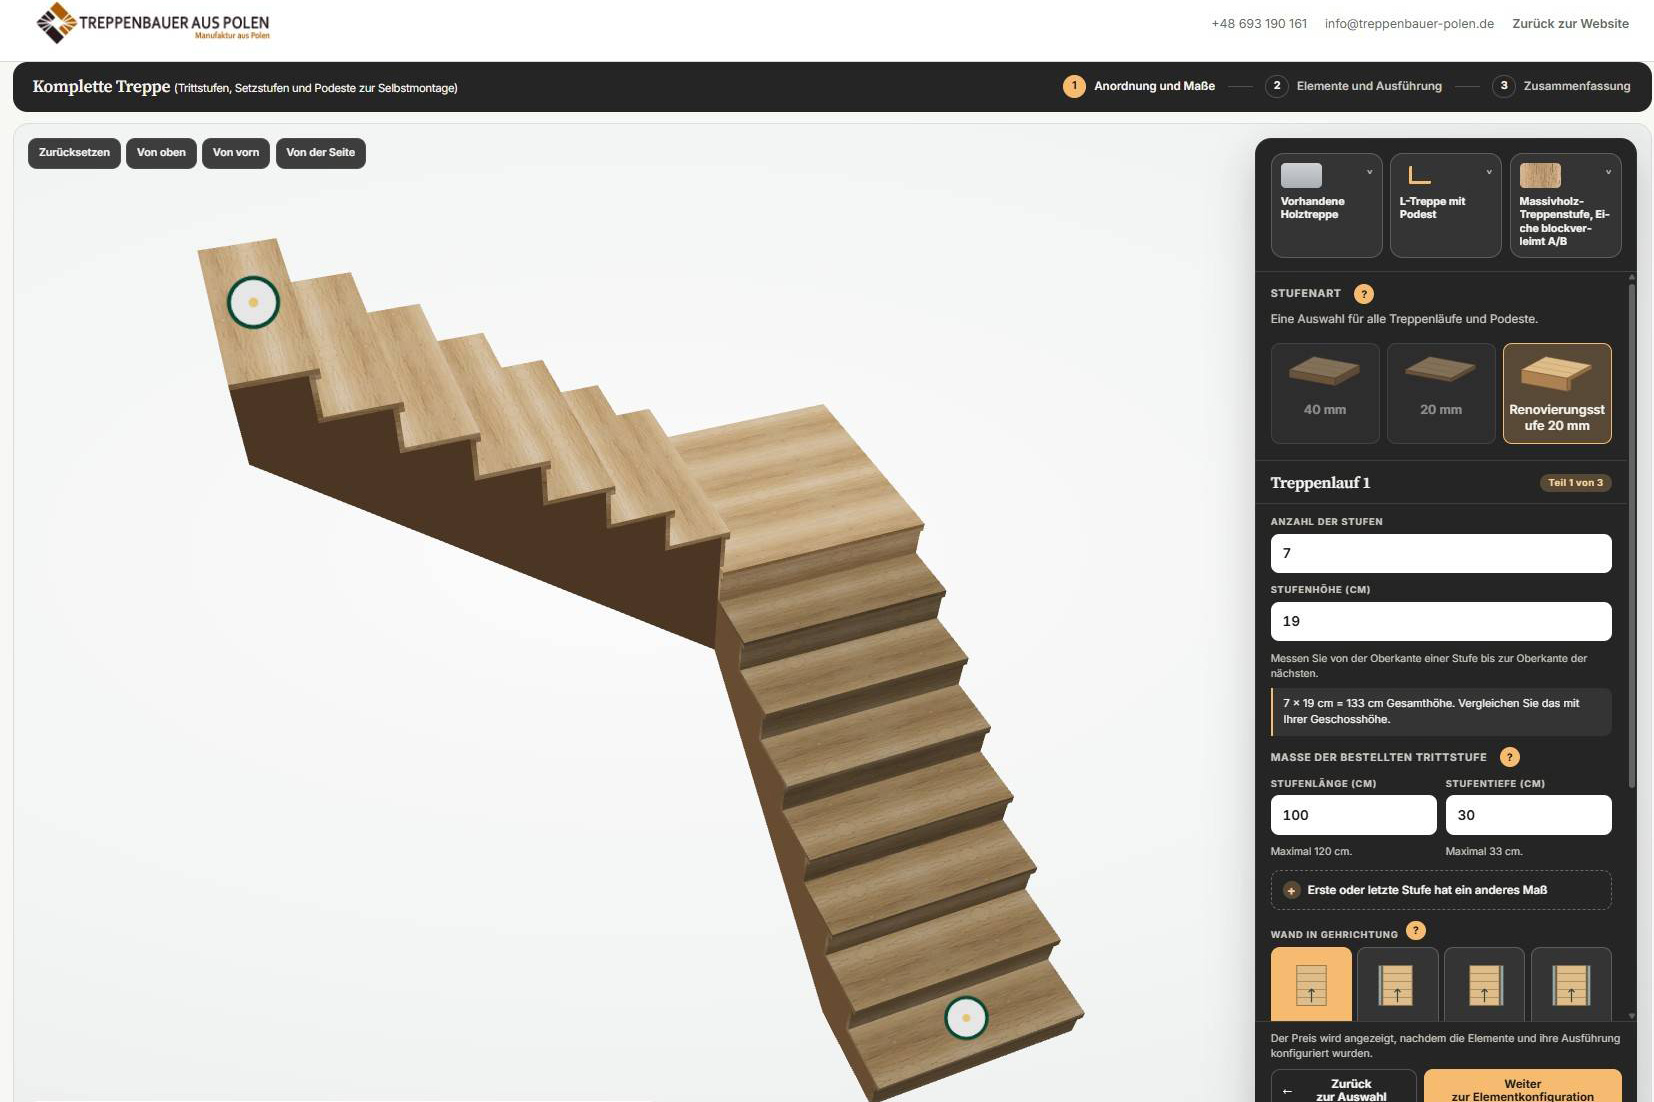Switch to Von der Seite view

(321, 153)
